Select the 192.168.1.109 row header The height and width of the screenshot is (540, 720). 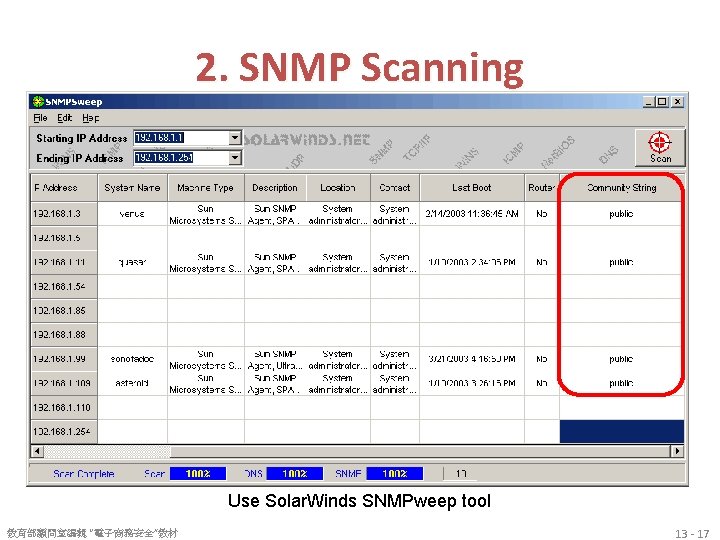tap(64, 383)
